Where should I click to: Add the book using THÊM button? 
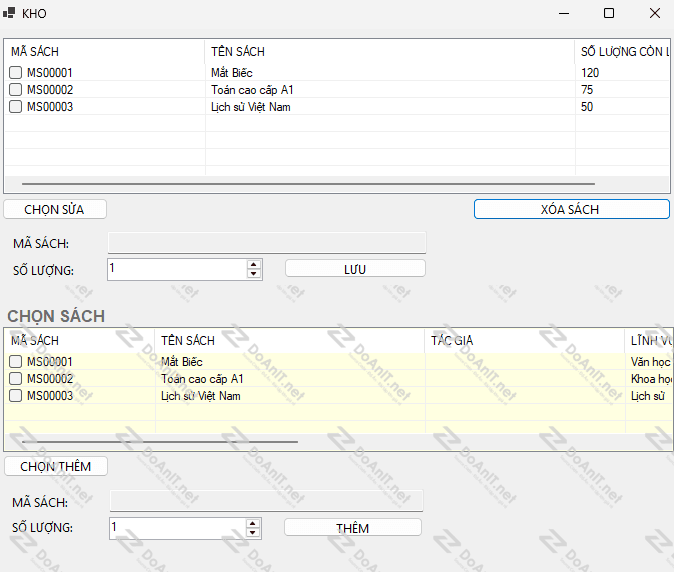tap(352, 528)
